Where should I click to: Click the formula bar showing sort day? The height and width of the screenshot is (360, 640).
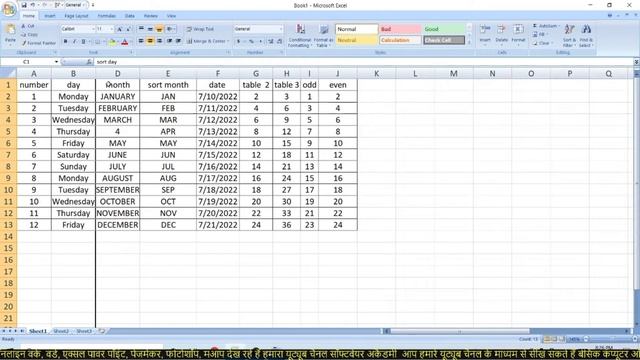click(x=363, y=62)
